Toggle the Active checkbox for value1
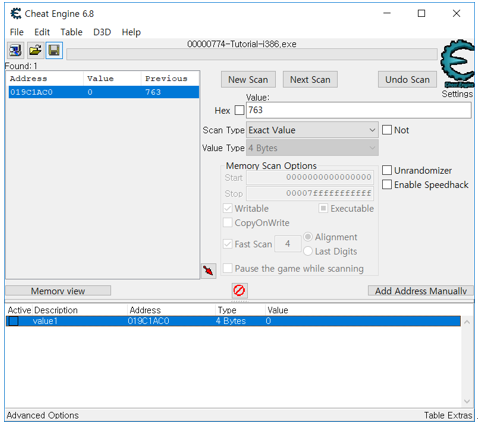Screen dimensions: 478x423 14,321
